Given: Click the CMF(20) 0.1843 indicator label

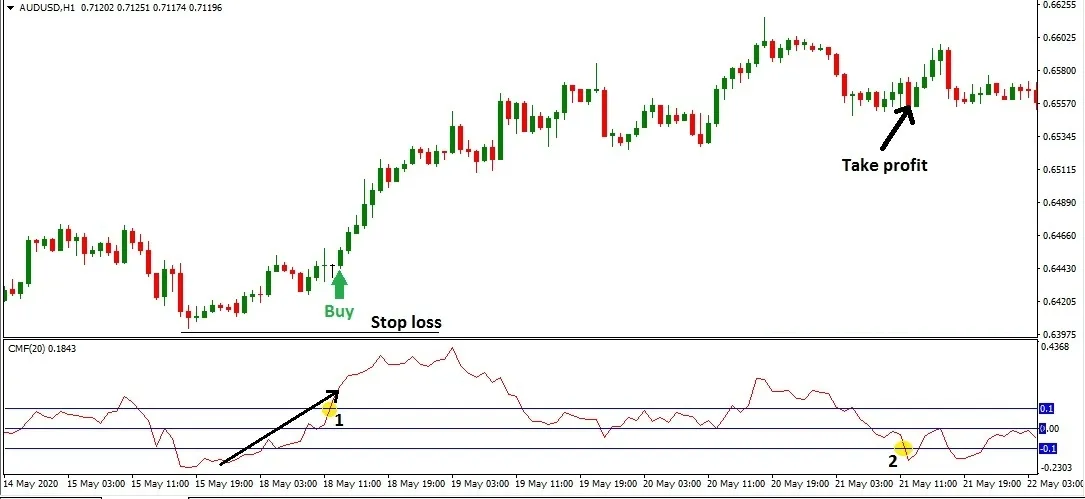Looking at the screenshot, I should 42,348.
